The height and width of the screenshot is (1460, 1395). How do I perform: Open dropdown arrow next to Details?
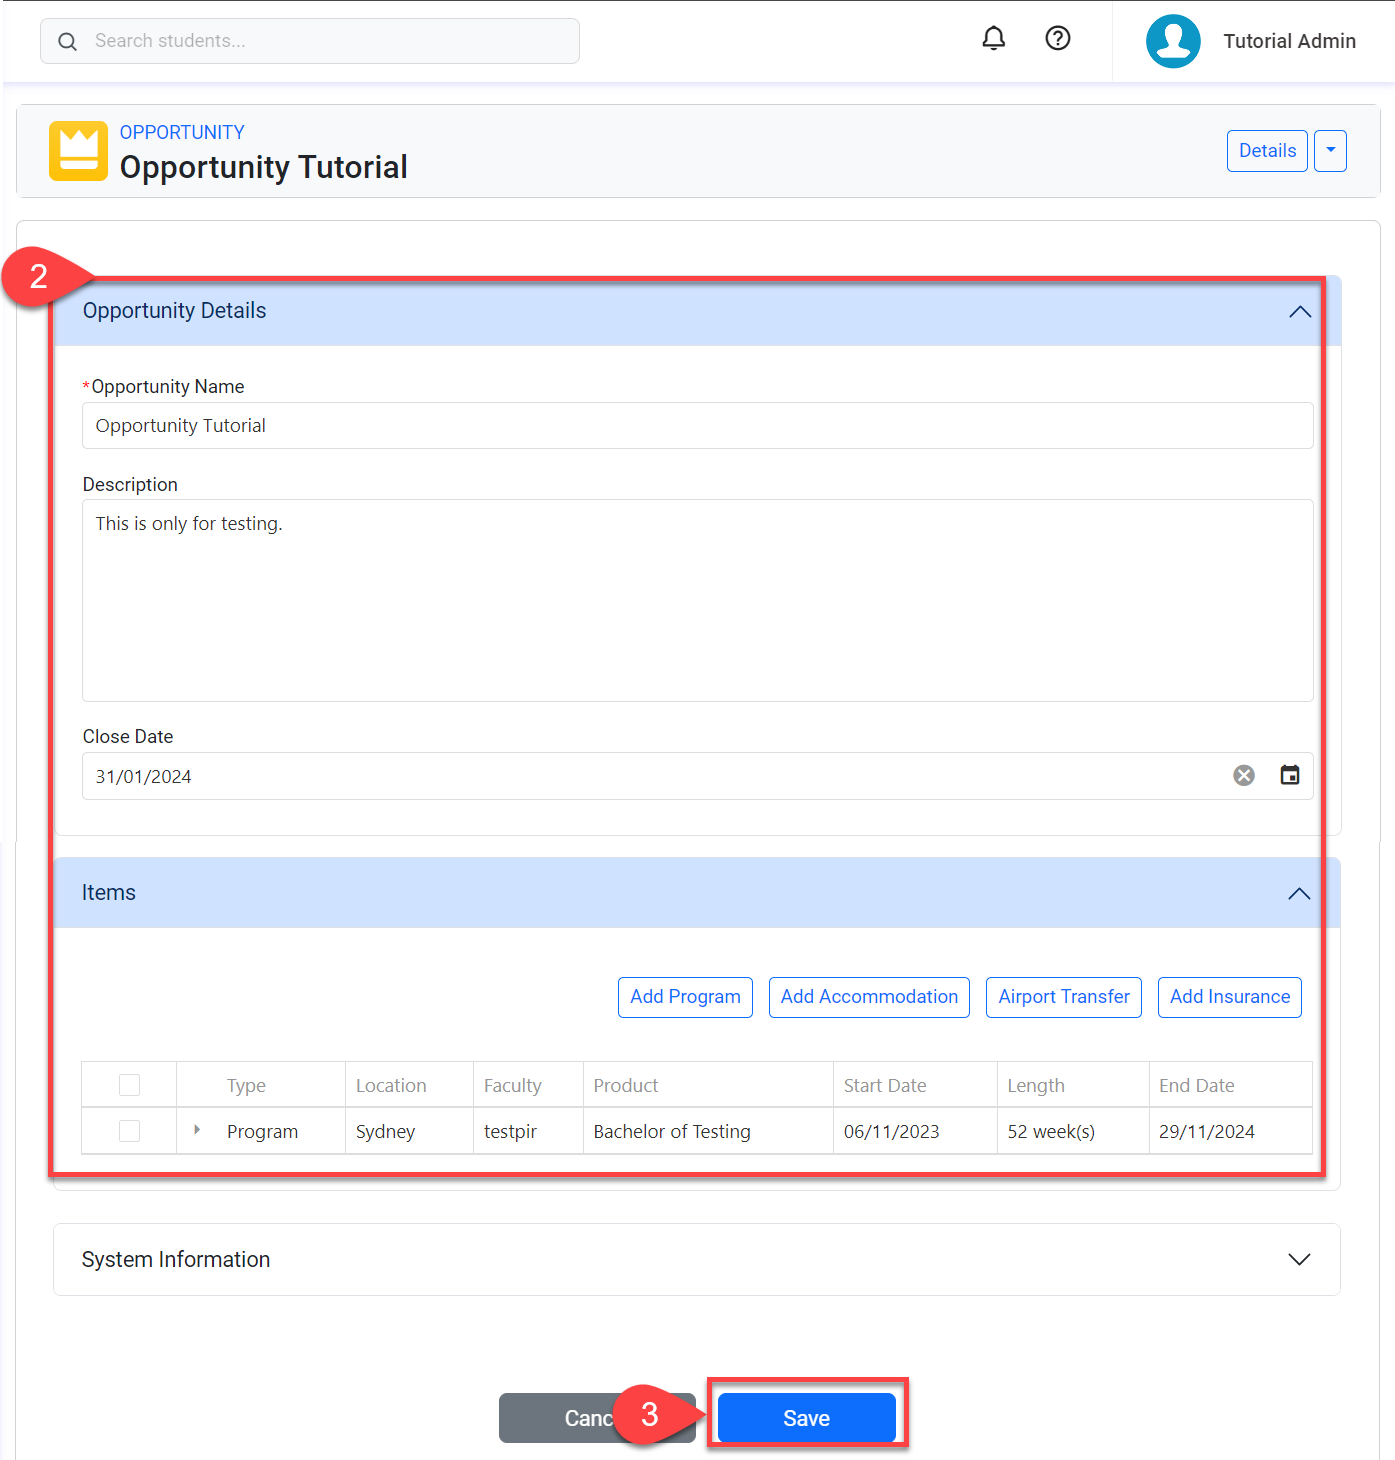[1329, 151]
